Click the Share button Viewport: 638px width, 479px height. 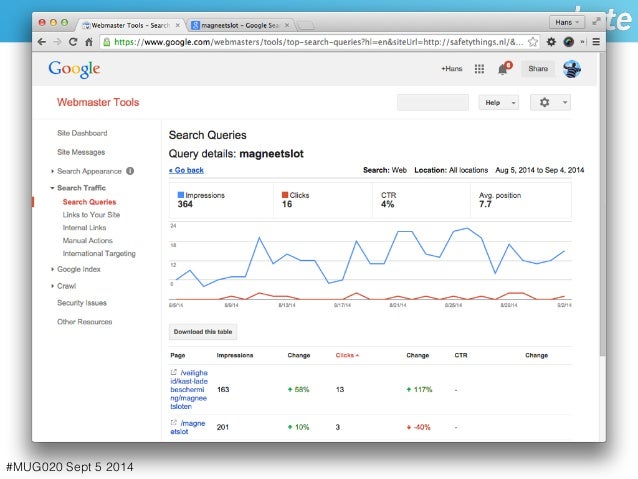coord(538,69)
